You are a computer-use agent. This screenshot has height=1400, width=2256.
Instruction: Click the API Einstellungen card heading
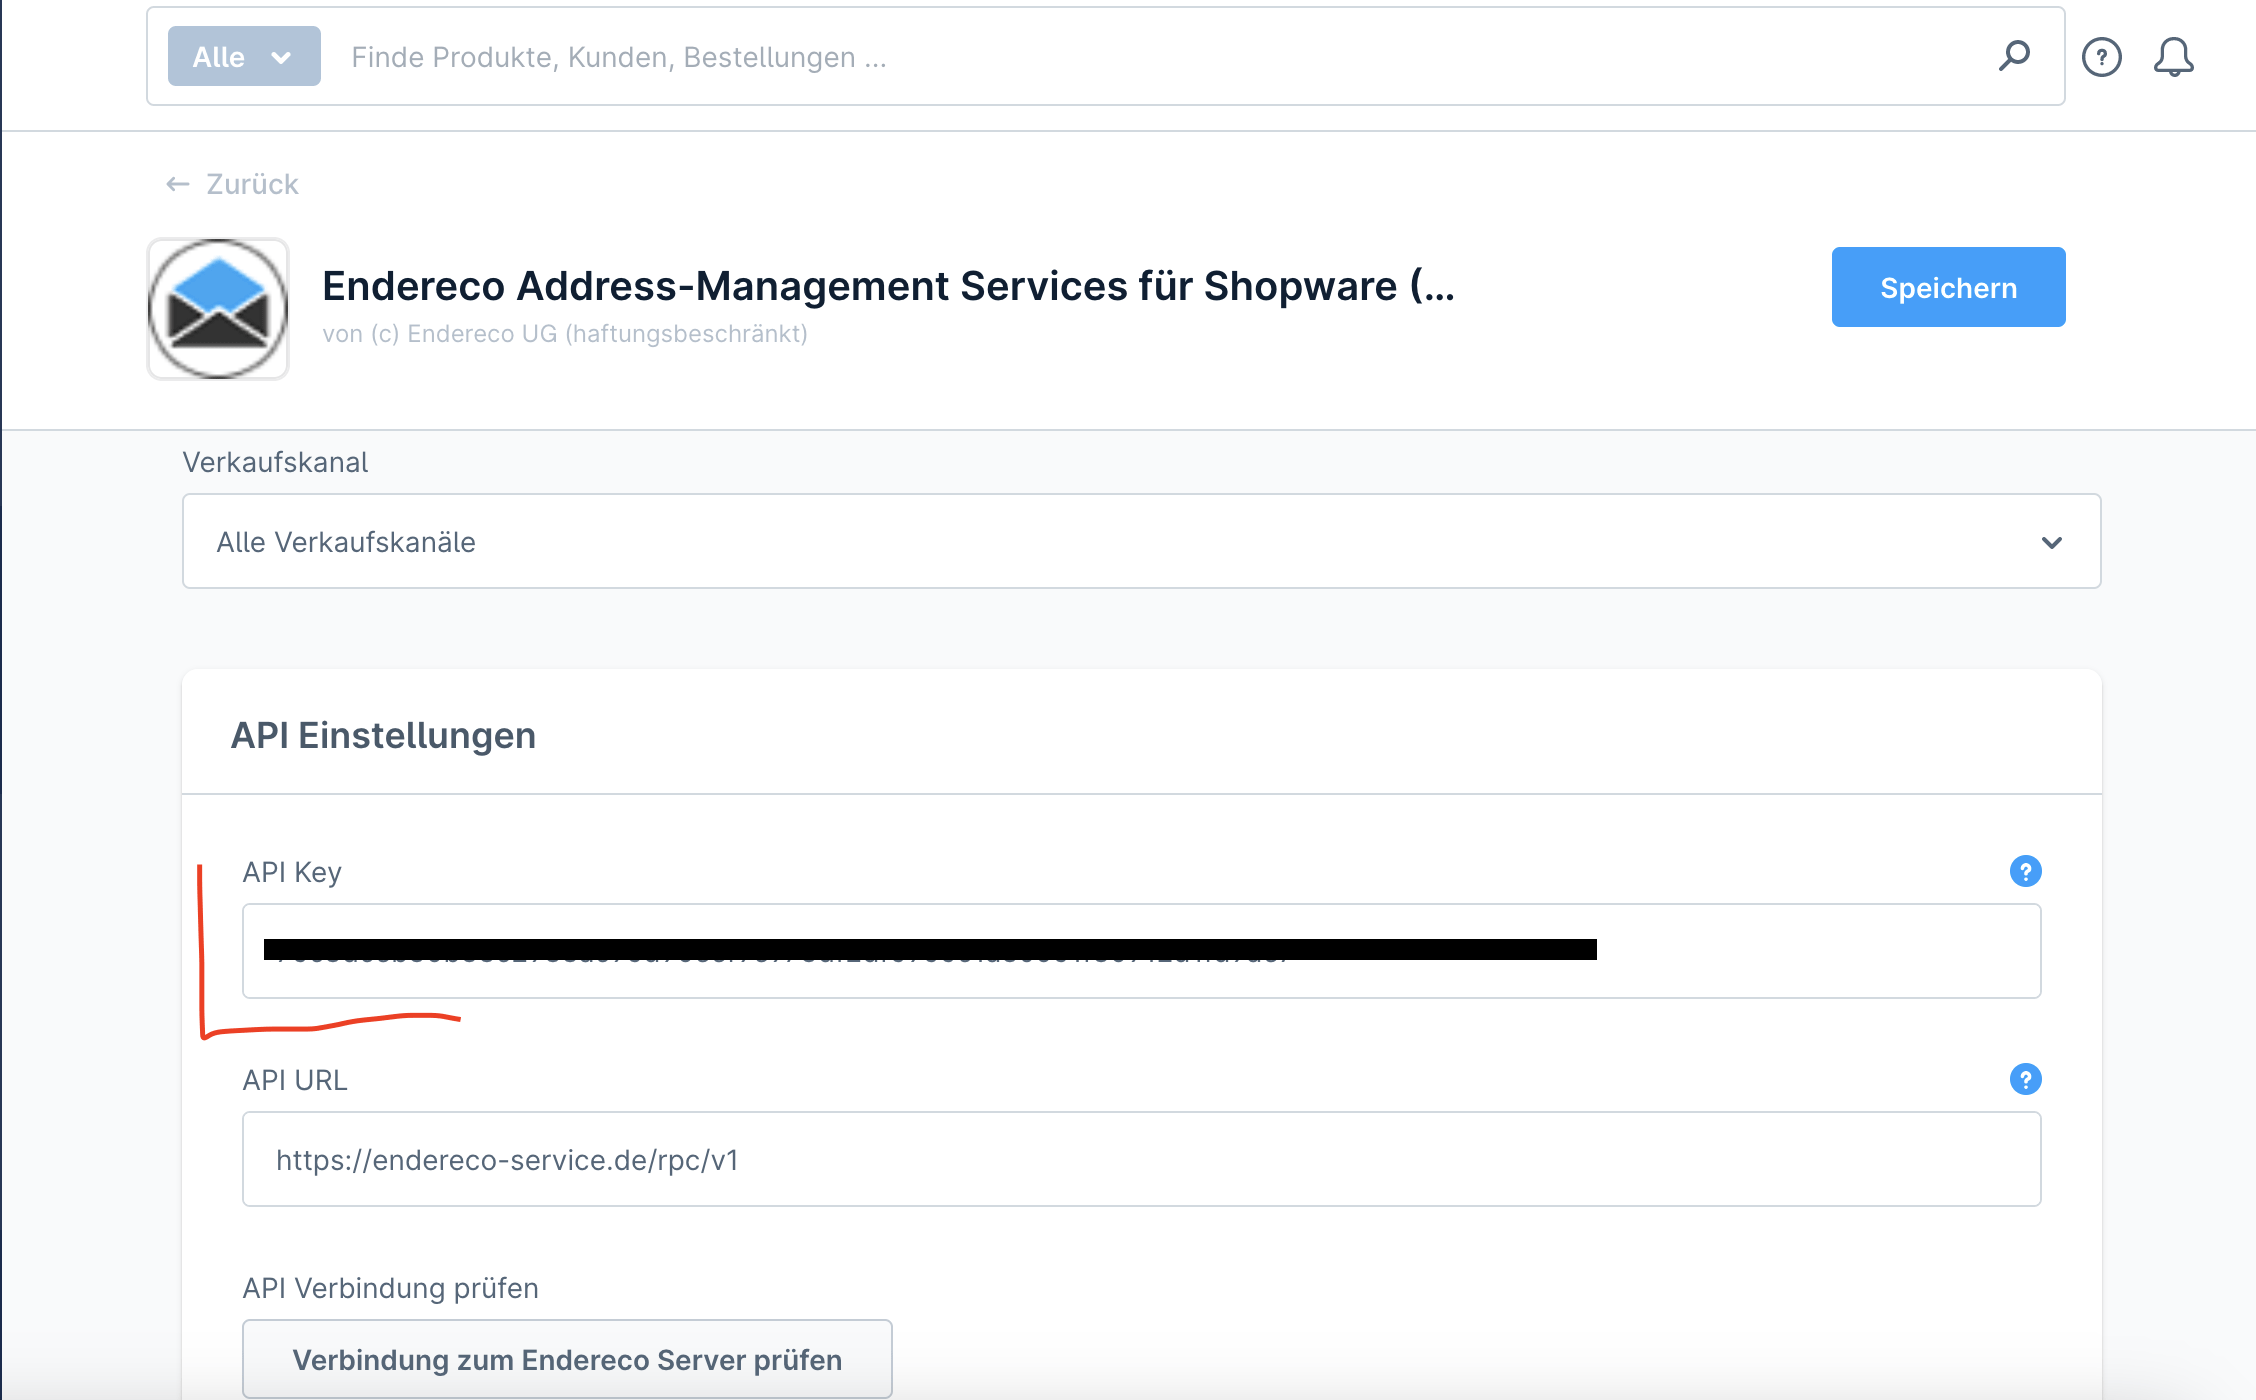tap(383, 735)
